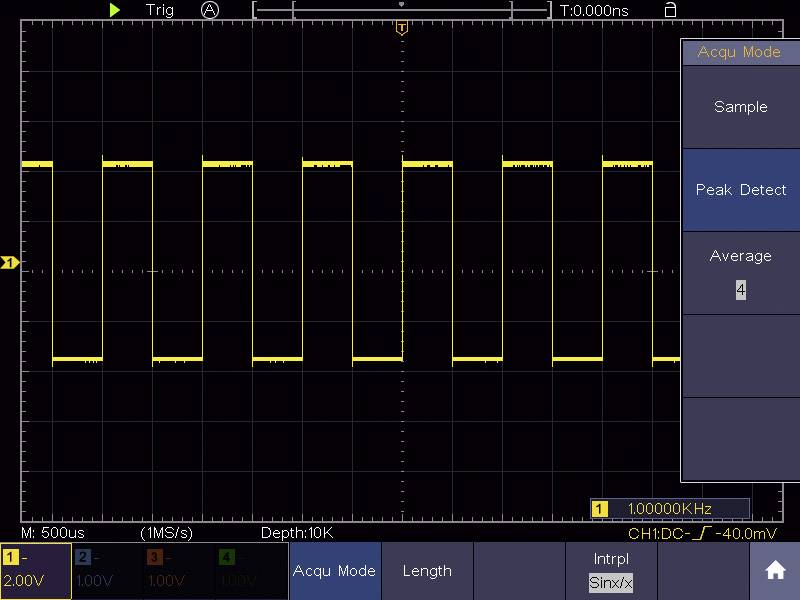This screenshot has width=800, height=600.
Task: Toggle Peak Detect acquisition mode
Action: pyautogui.click(x=740, y=190)
